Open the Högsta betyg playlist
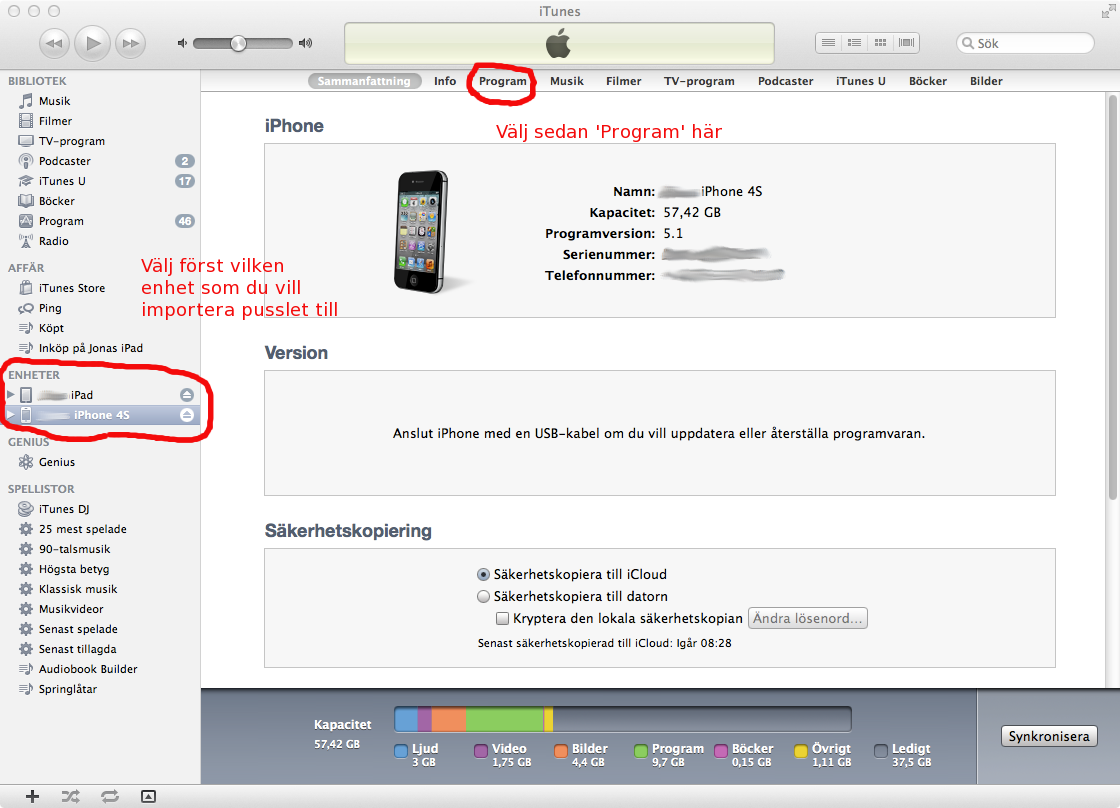 point(100,569)
